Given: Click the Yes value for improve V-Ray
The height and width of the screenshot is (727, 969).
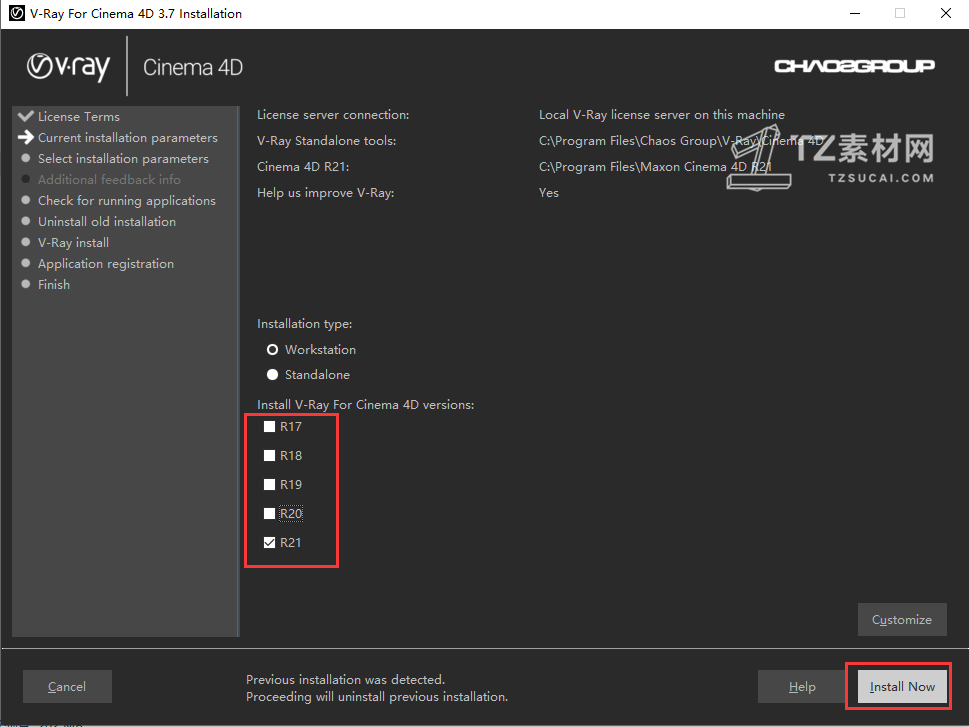Looking at the screenshot, I should coord(549,193).
